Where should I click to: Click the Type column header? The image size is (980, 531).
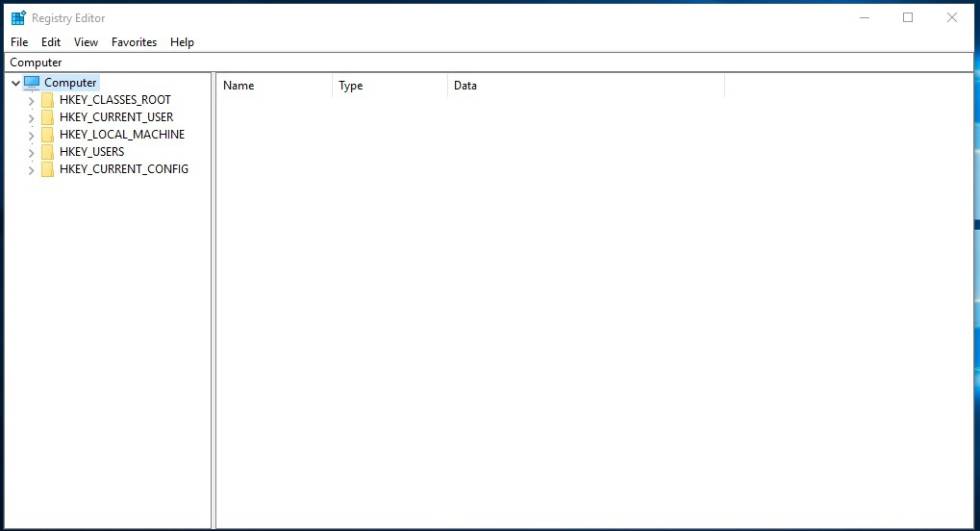(390, 86)
